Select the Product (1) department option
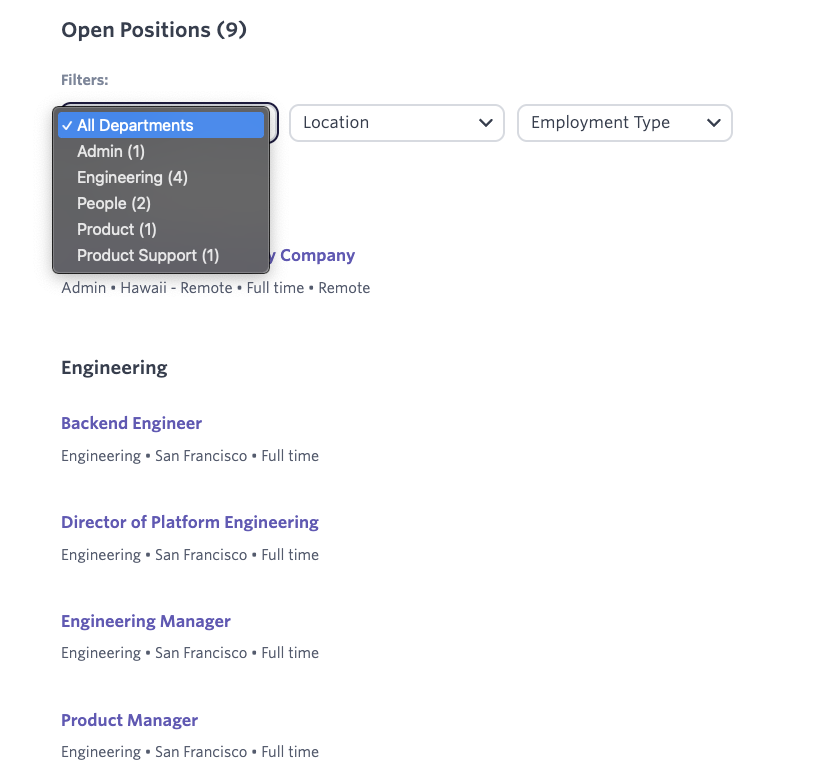The height and width of the screenshot is (782, 827). pyautogui.click(x=117, y=229)
